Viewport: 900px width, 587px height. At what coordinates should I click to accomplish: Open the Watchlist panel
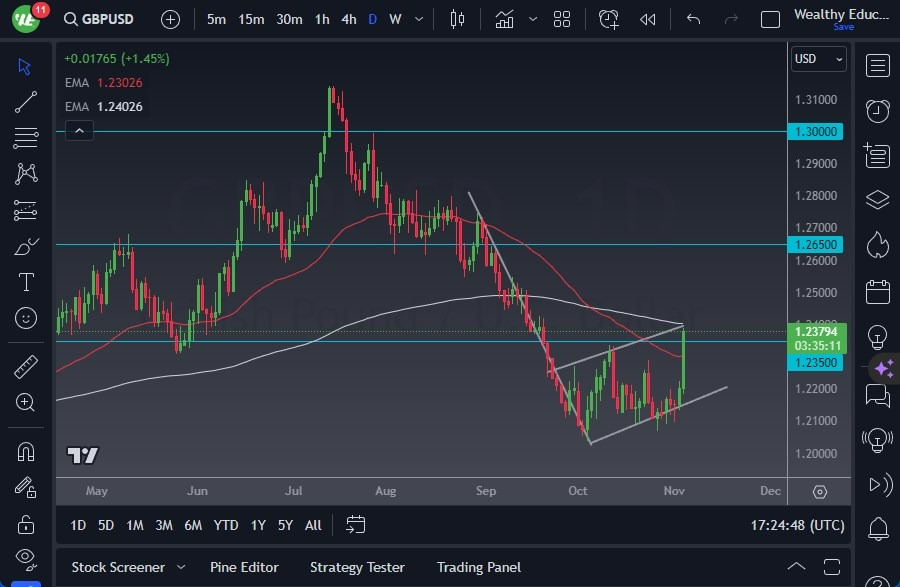click(877, 65)
